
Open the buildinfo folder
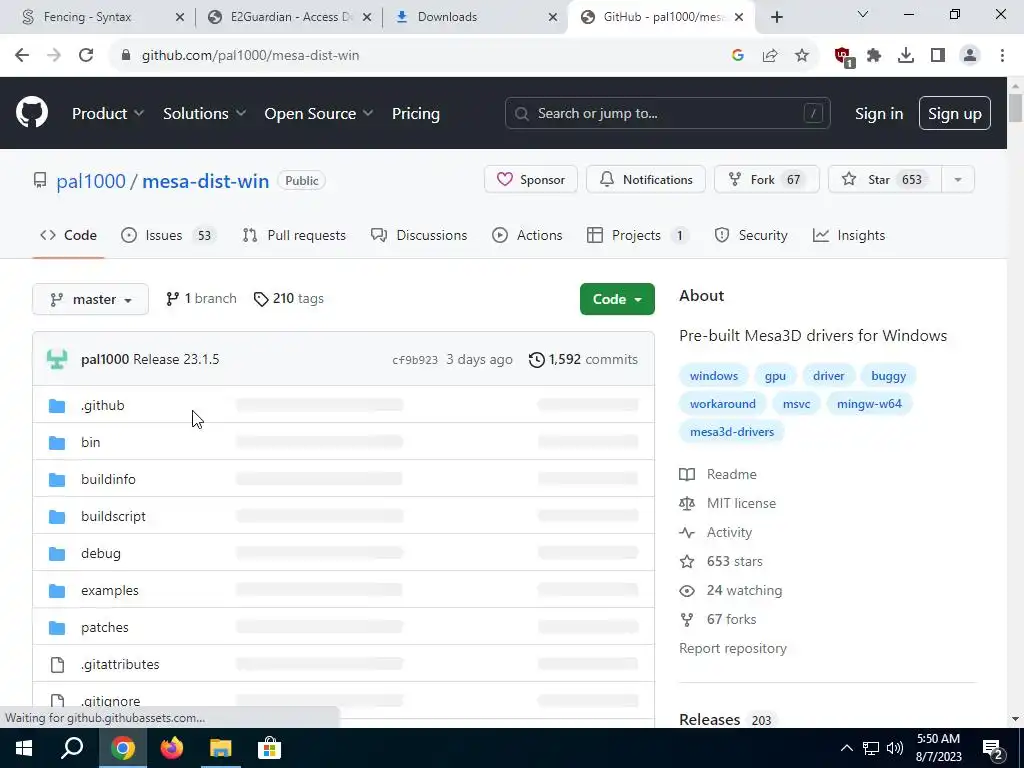tap(108, 479)
